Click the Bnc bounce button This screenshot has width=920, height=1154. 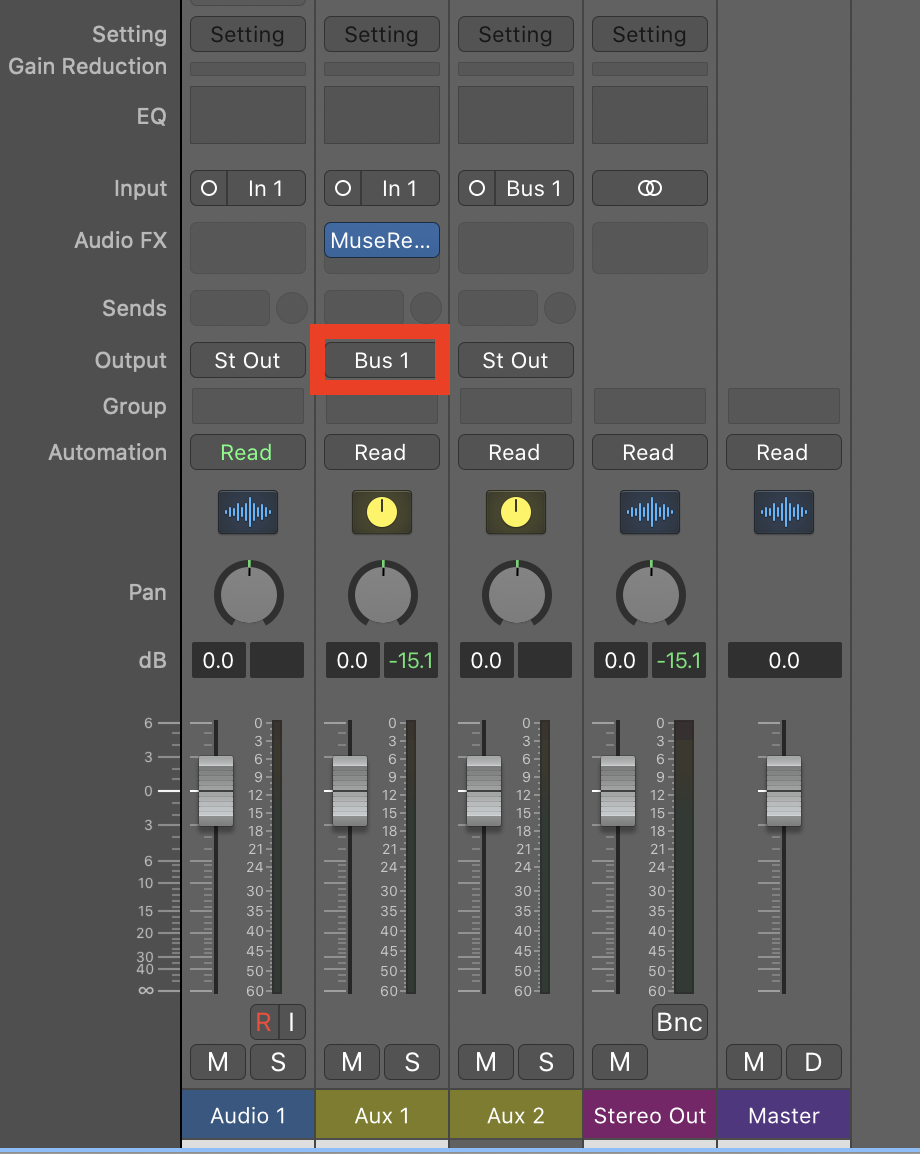(680, 1022)
